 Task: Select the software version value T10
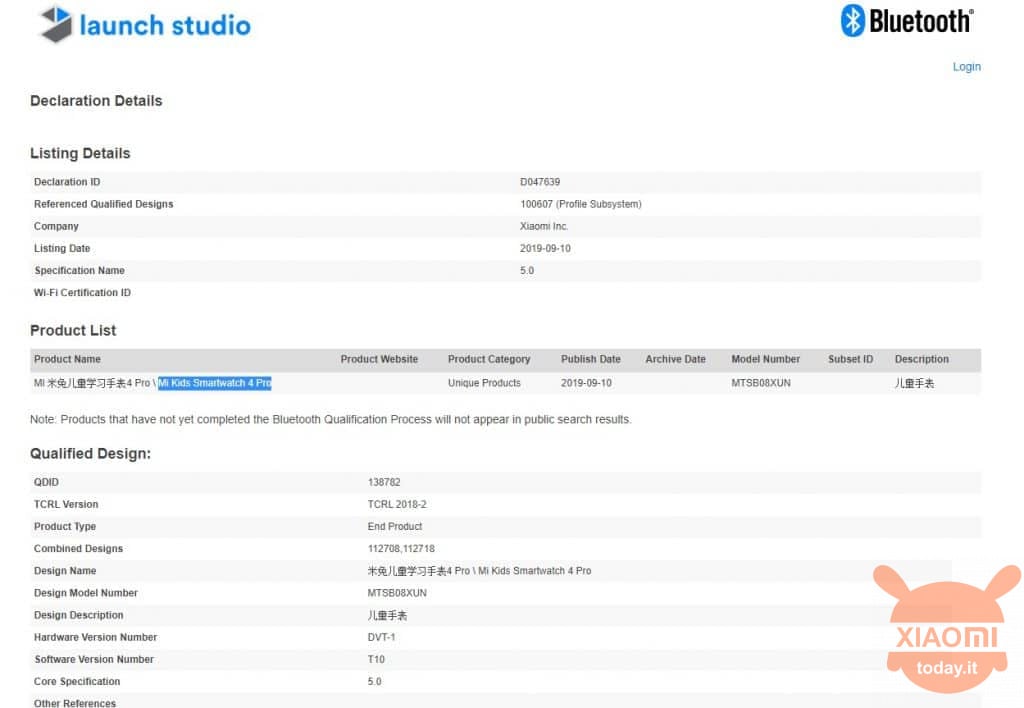(376, 660)
